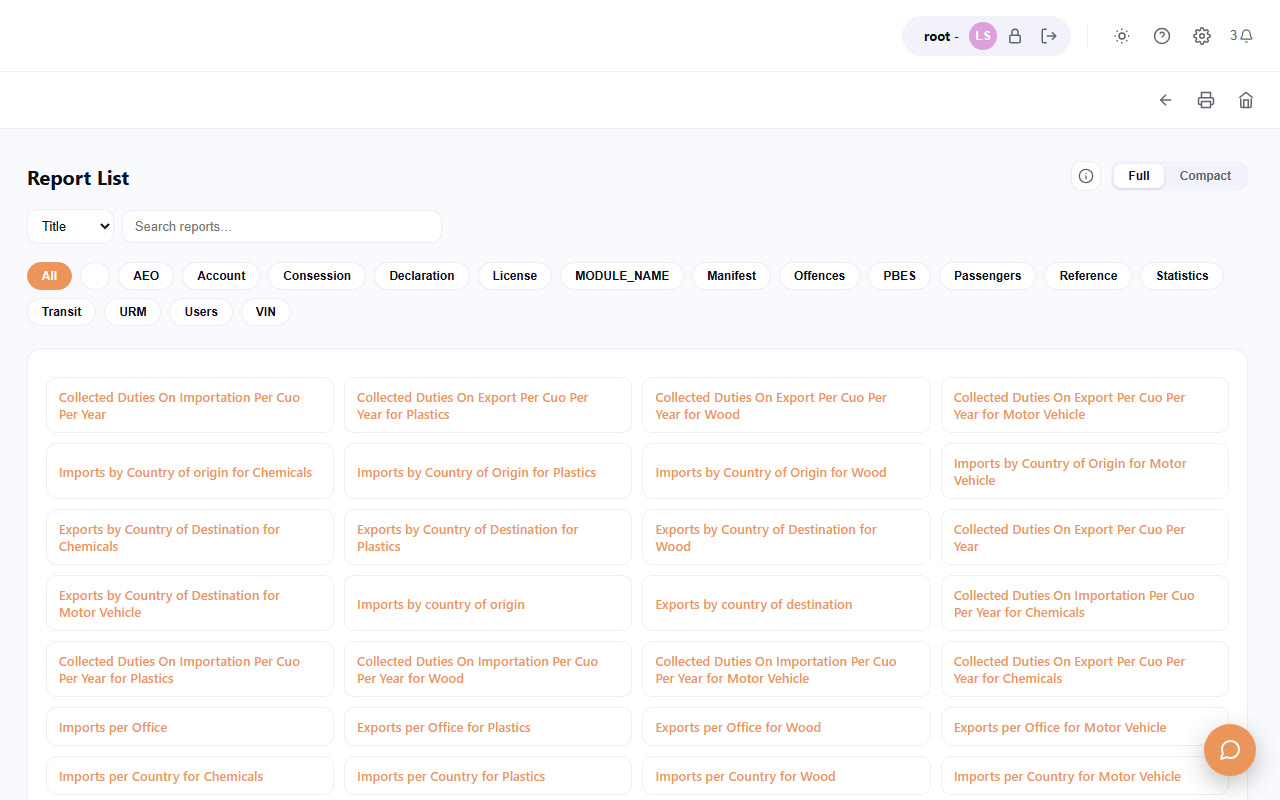Open Exports per Office for Wood

786,727
